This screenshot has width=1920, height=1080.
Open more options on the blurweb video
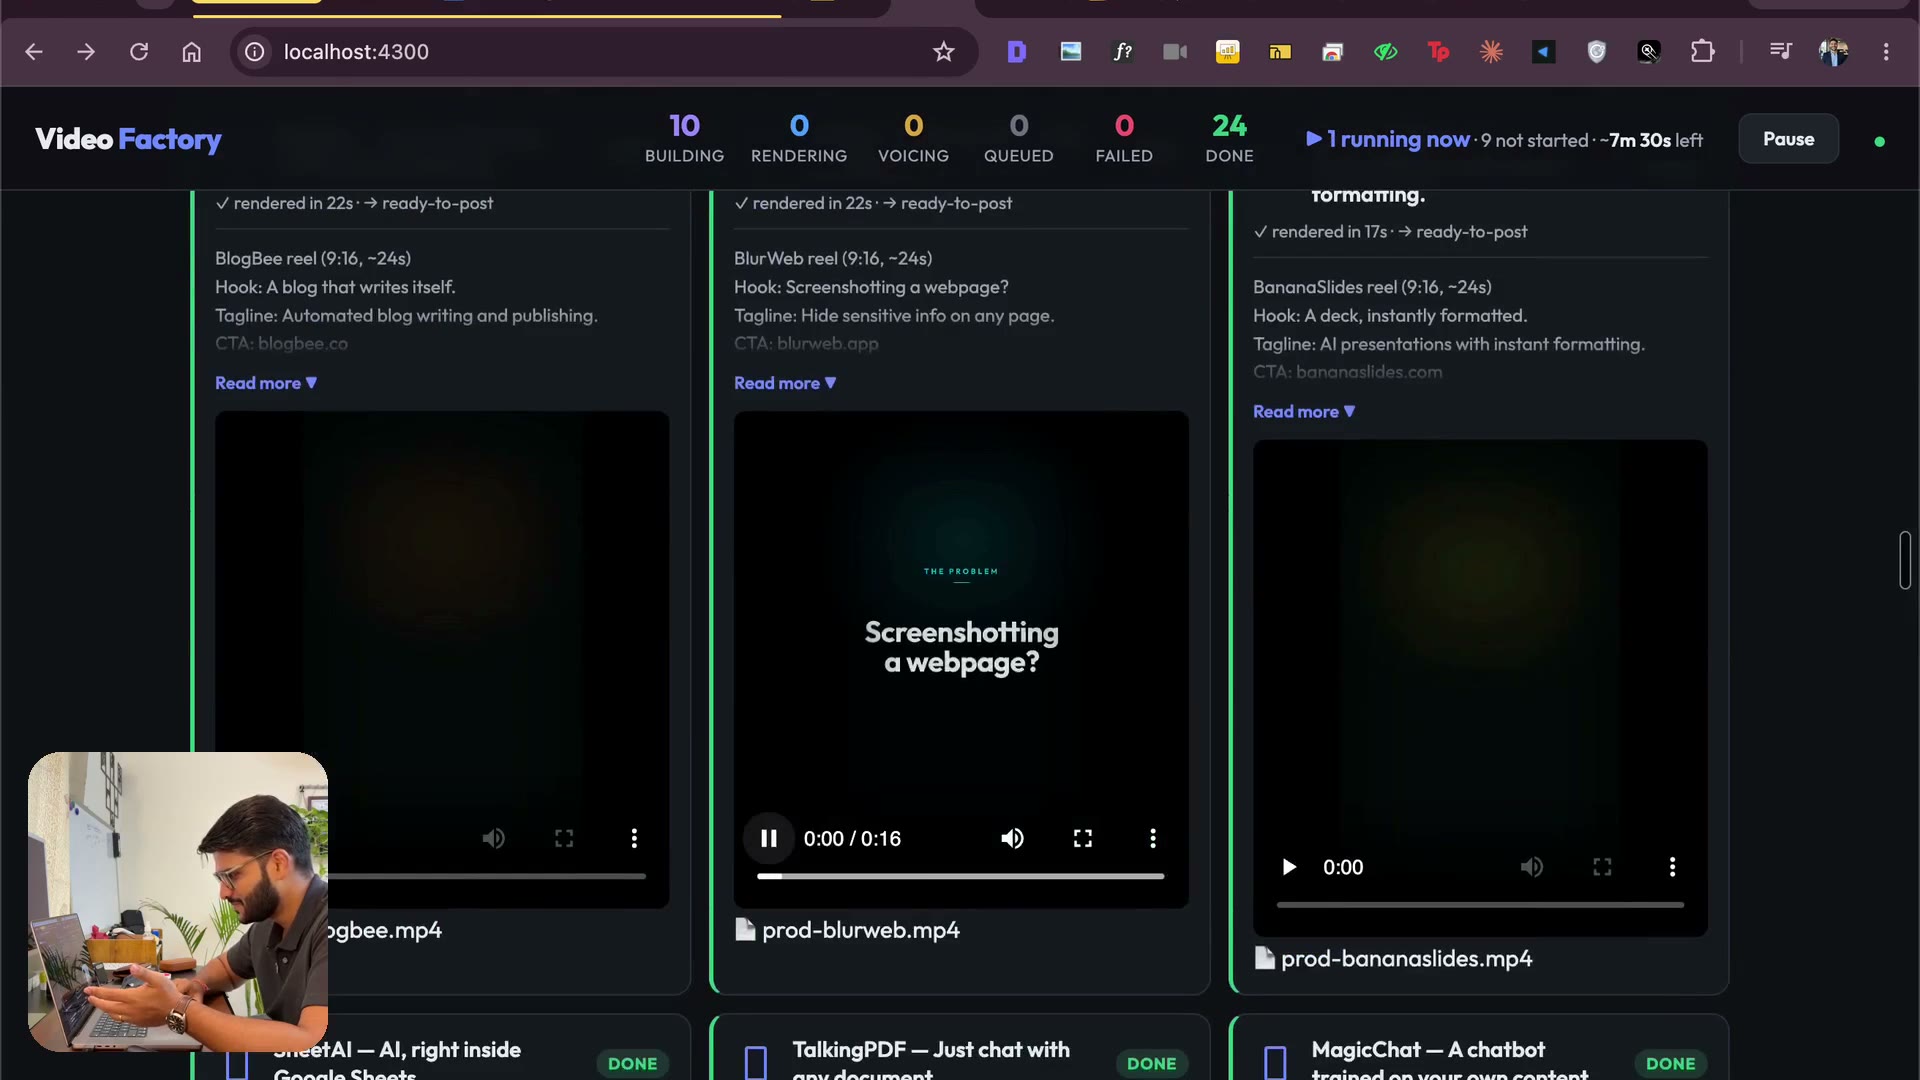pos(1153,839)
